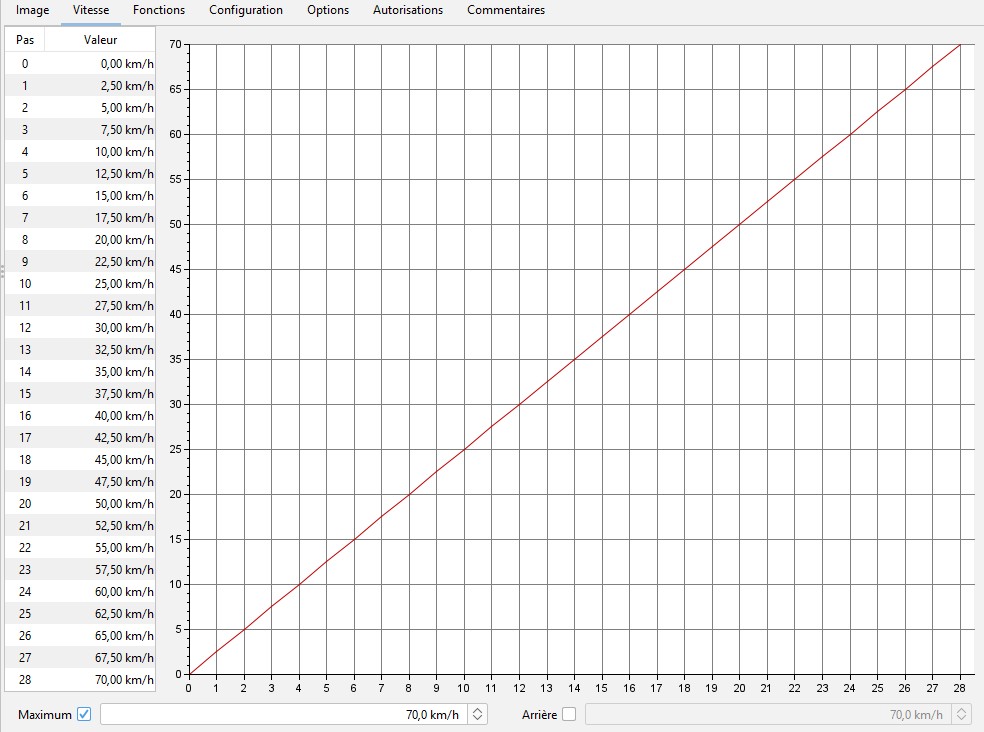Viewport: 984px width, 732px height.
Task: Open the Fonctions tab
Action: click(159, 10)
